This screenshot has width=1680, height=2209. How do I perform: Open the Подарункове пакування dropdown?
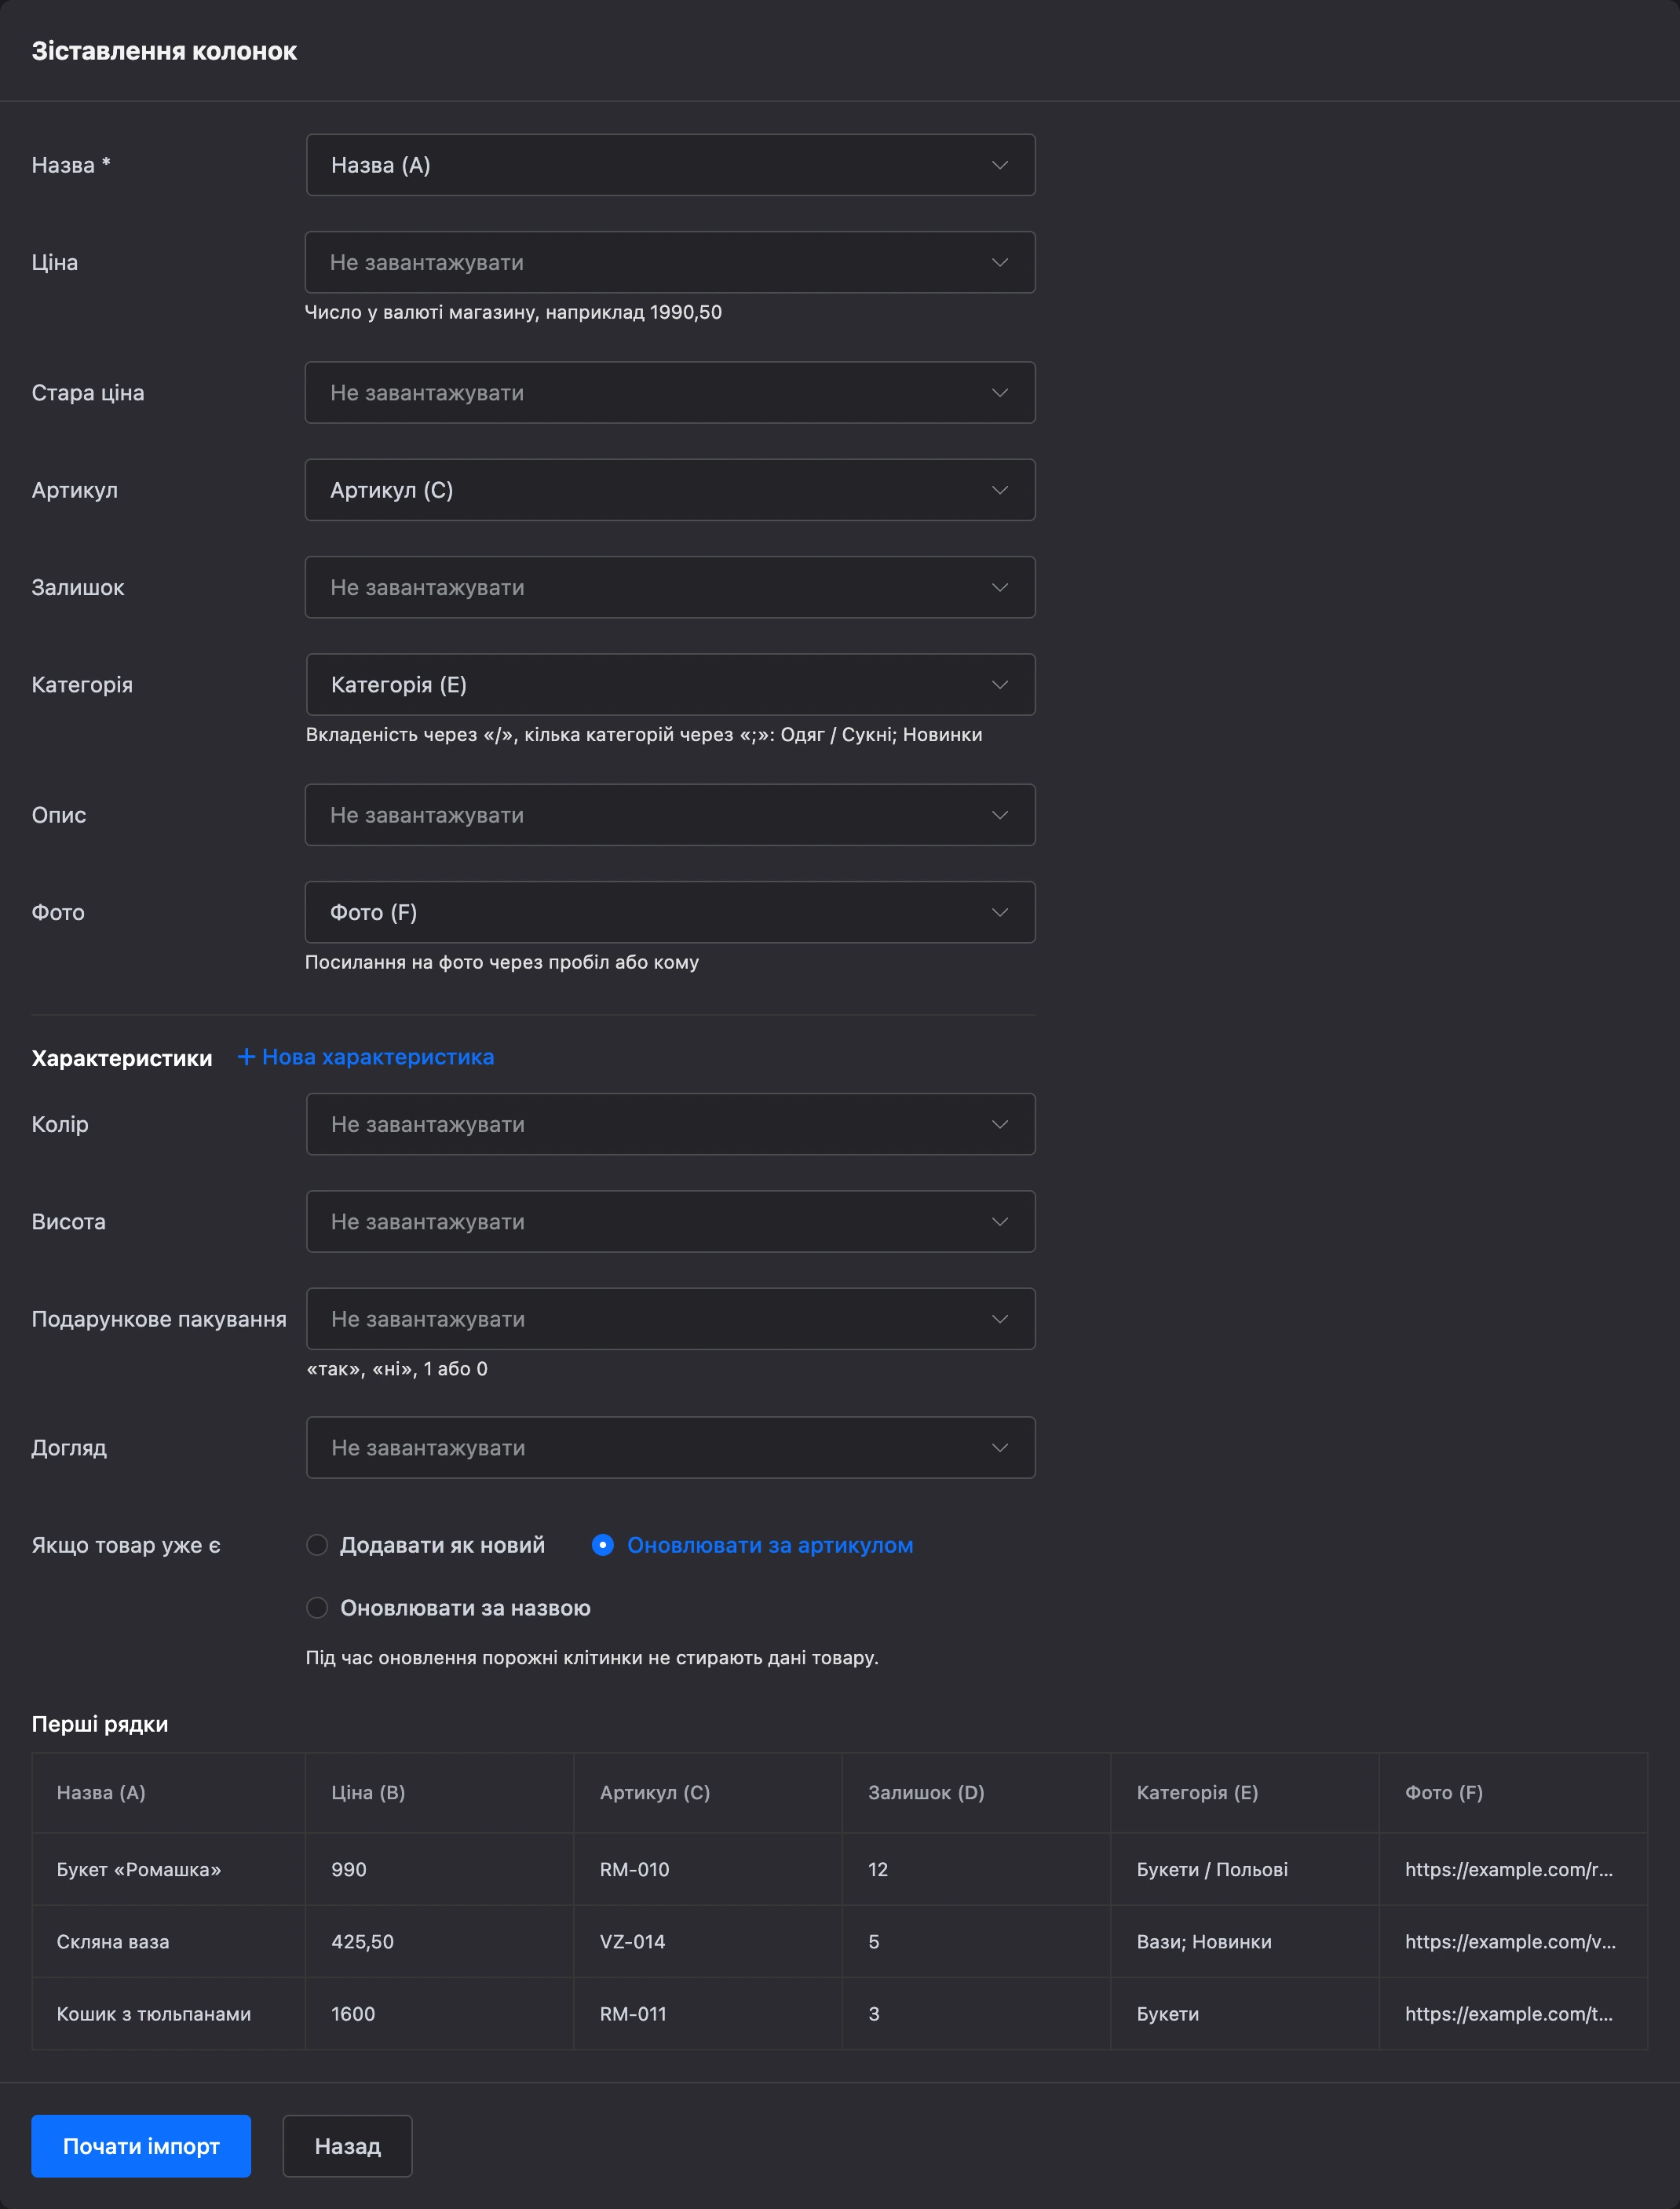(x=670, y=1319)
